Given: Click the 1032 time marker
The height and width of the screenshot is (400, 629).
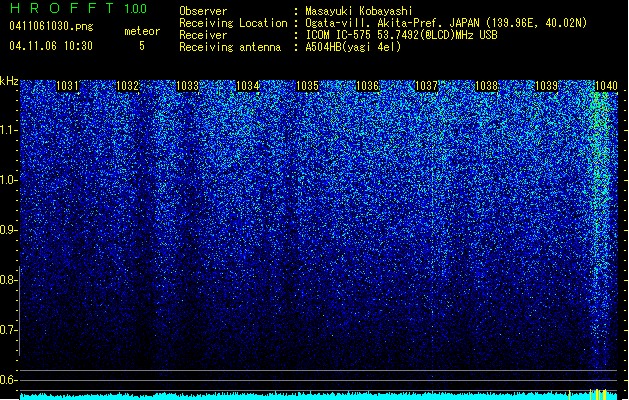Looking at the screenshot, I should (x=128, y=86).
